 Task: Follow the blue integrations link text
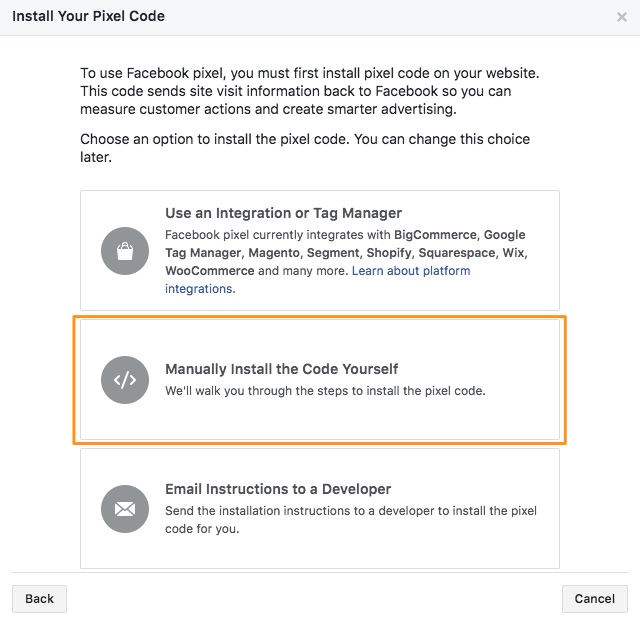tap(200, 289)
